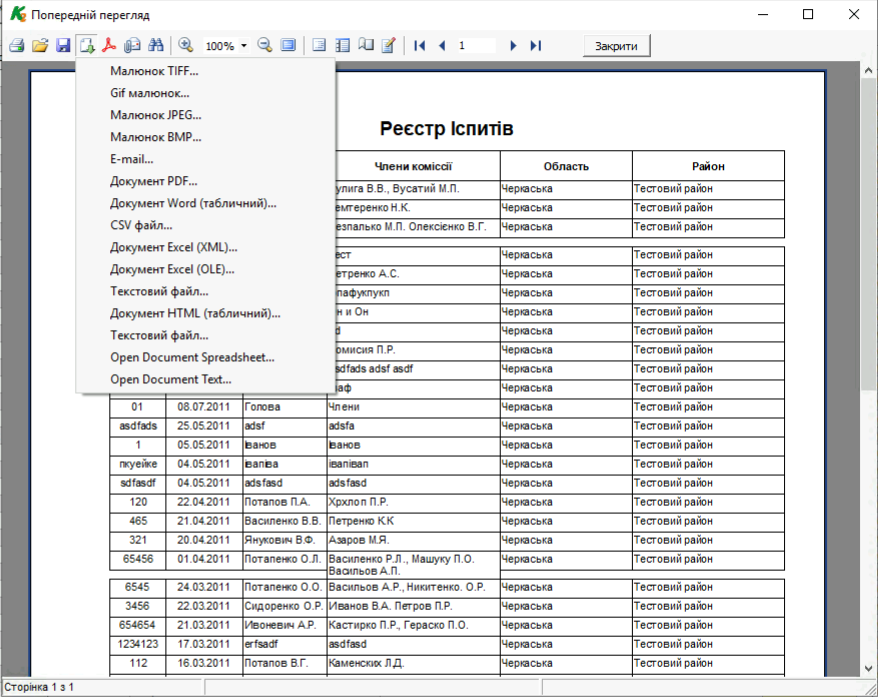Go to the next page arrow

coord(513,45)
